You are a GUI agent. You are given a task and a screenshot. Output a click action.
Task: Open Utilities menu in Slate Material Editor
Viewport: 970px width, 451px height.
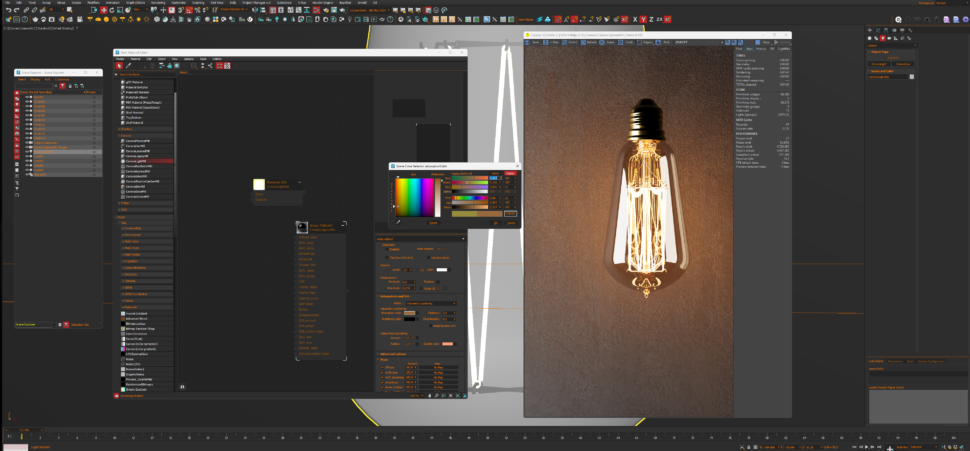(x=217, y=59)
